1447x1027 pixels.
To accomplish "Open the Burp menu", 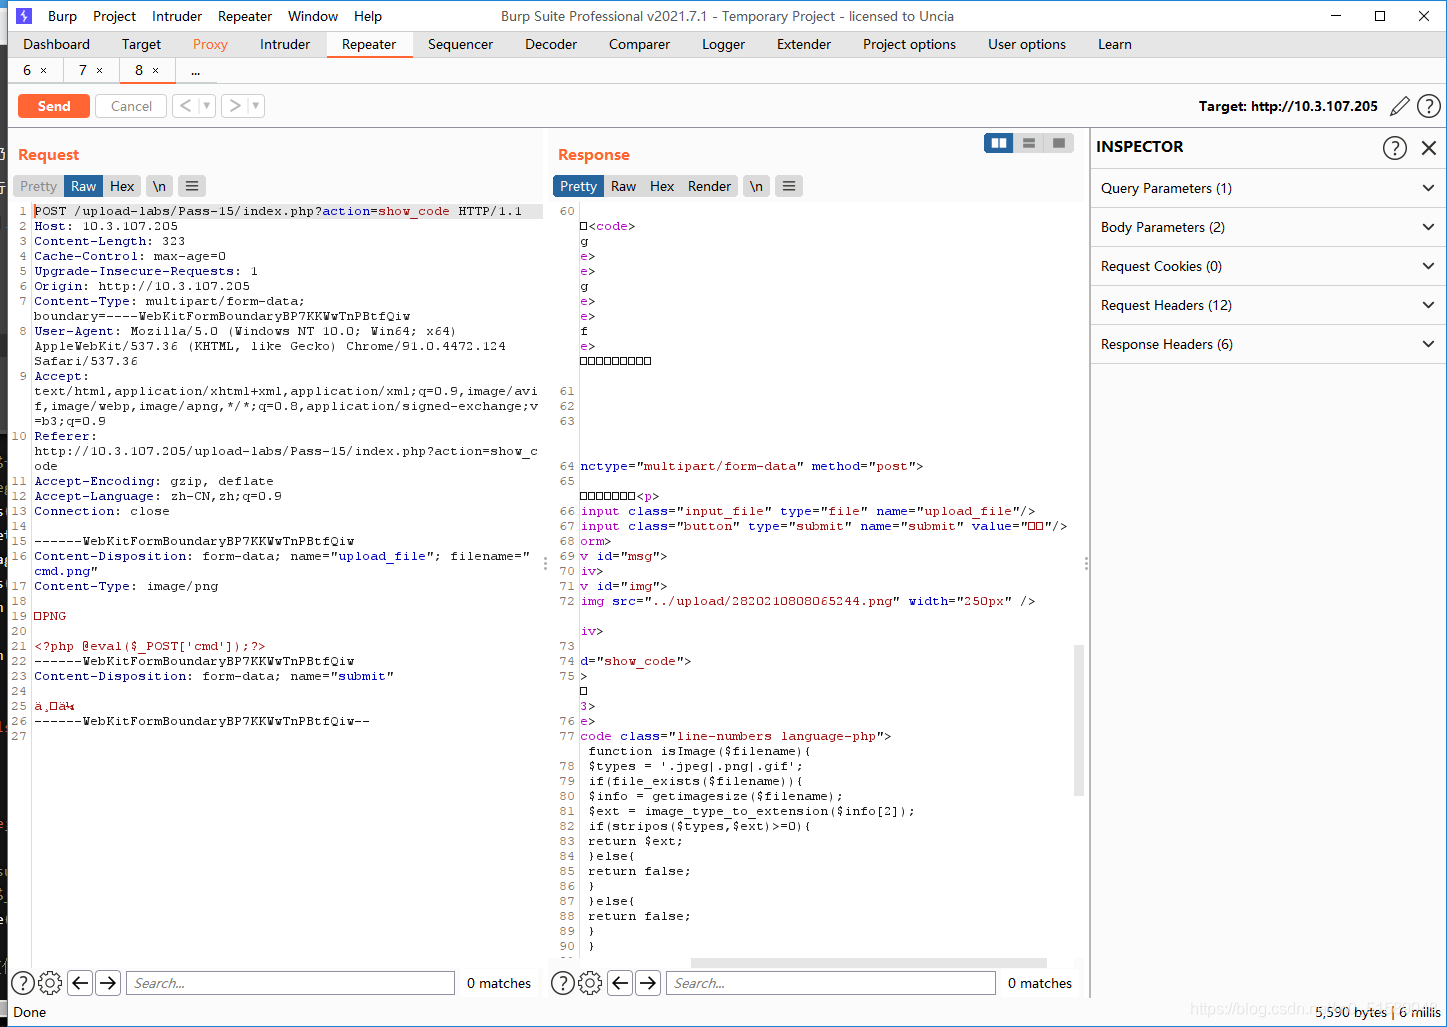I will (x=62, y=16).
